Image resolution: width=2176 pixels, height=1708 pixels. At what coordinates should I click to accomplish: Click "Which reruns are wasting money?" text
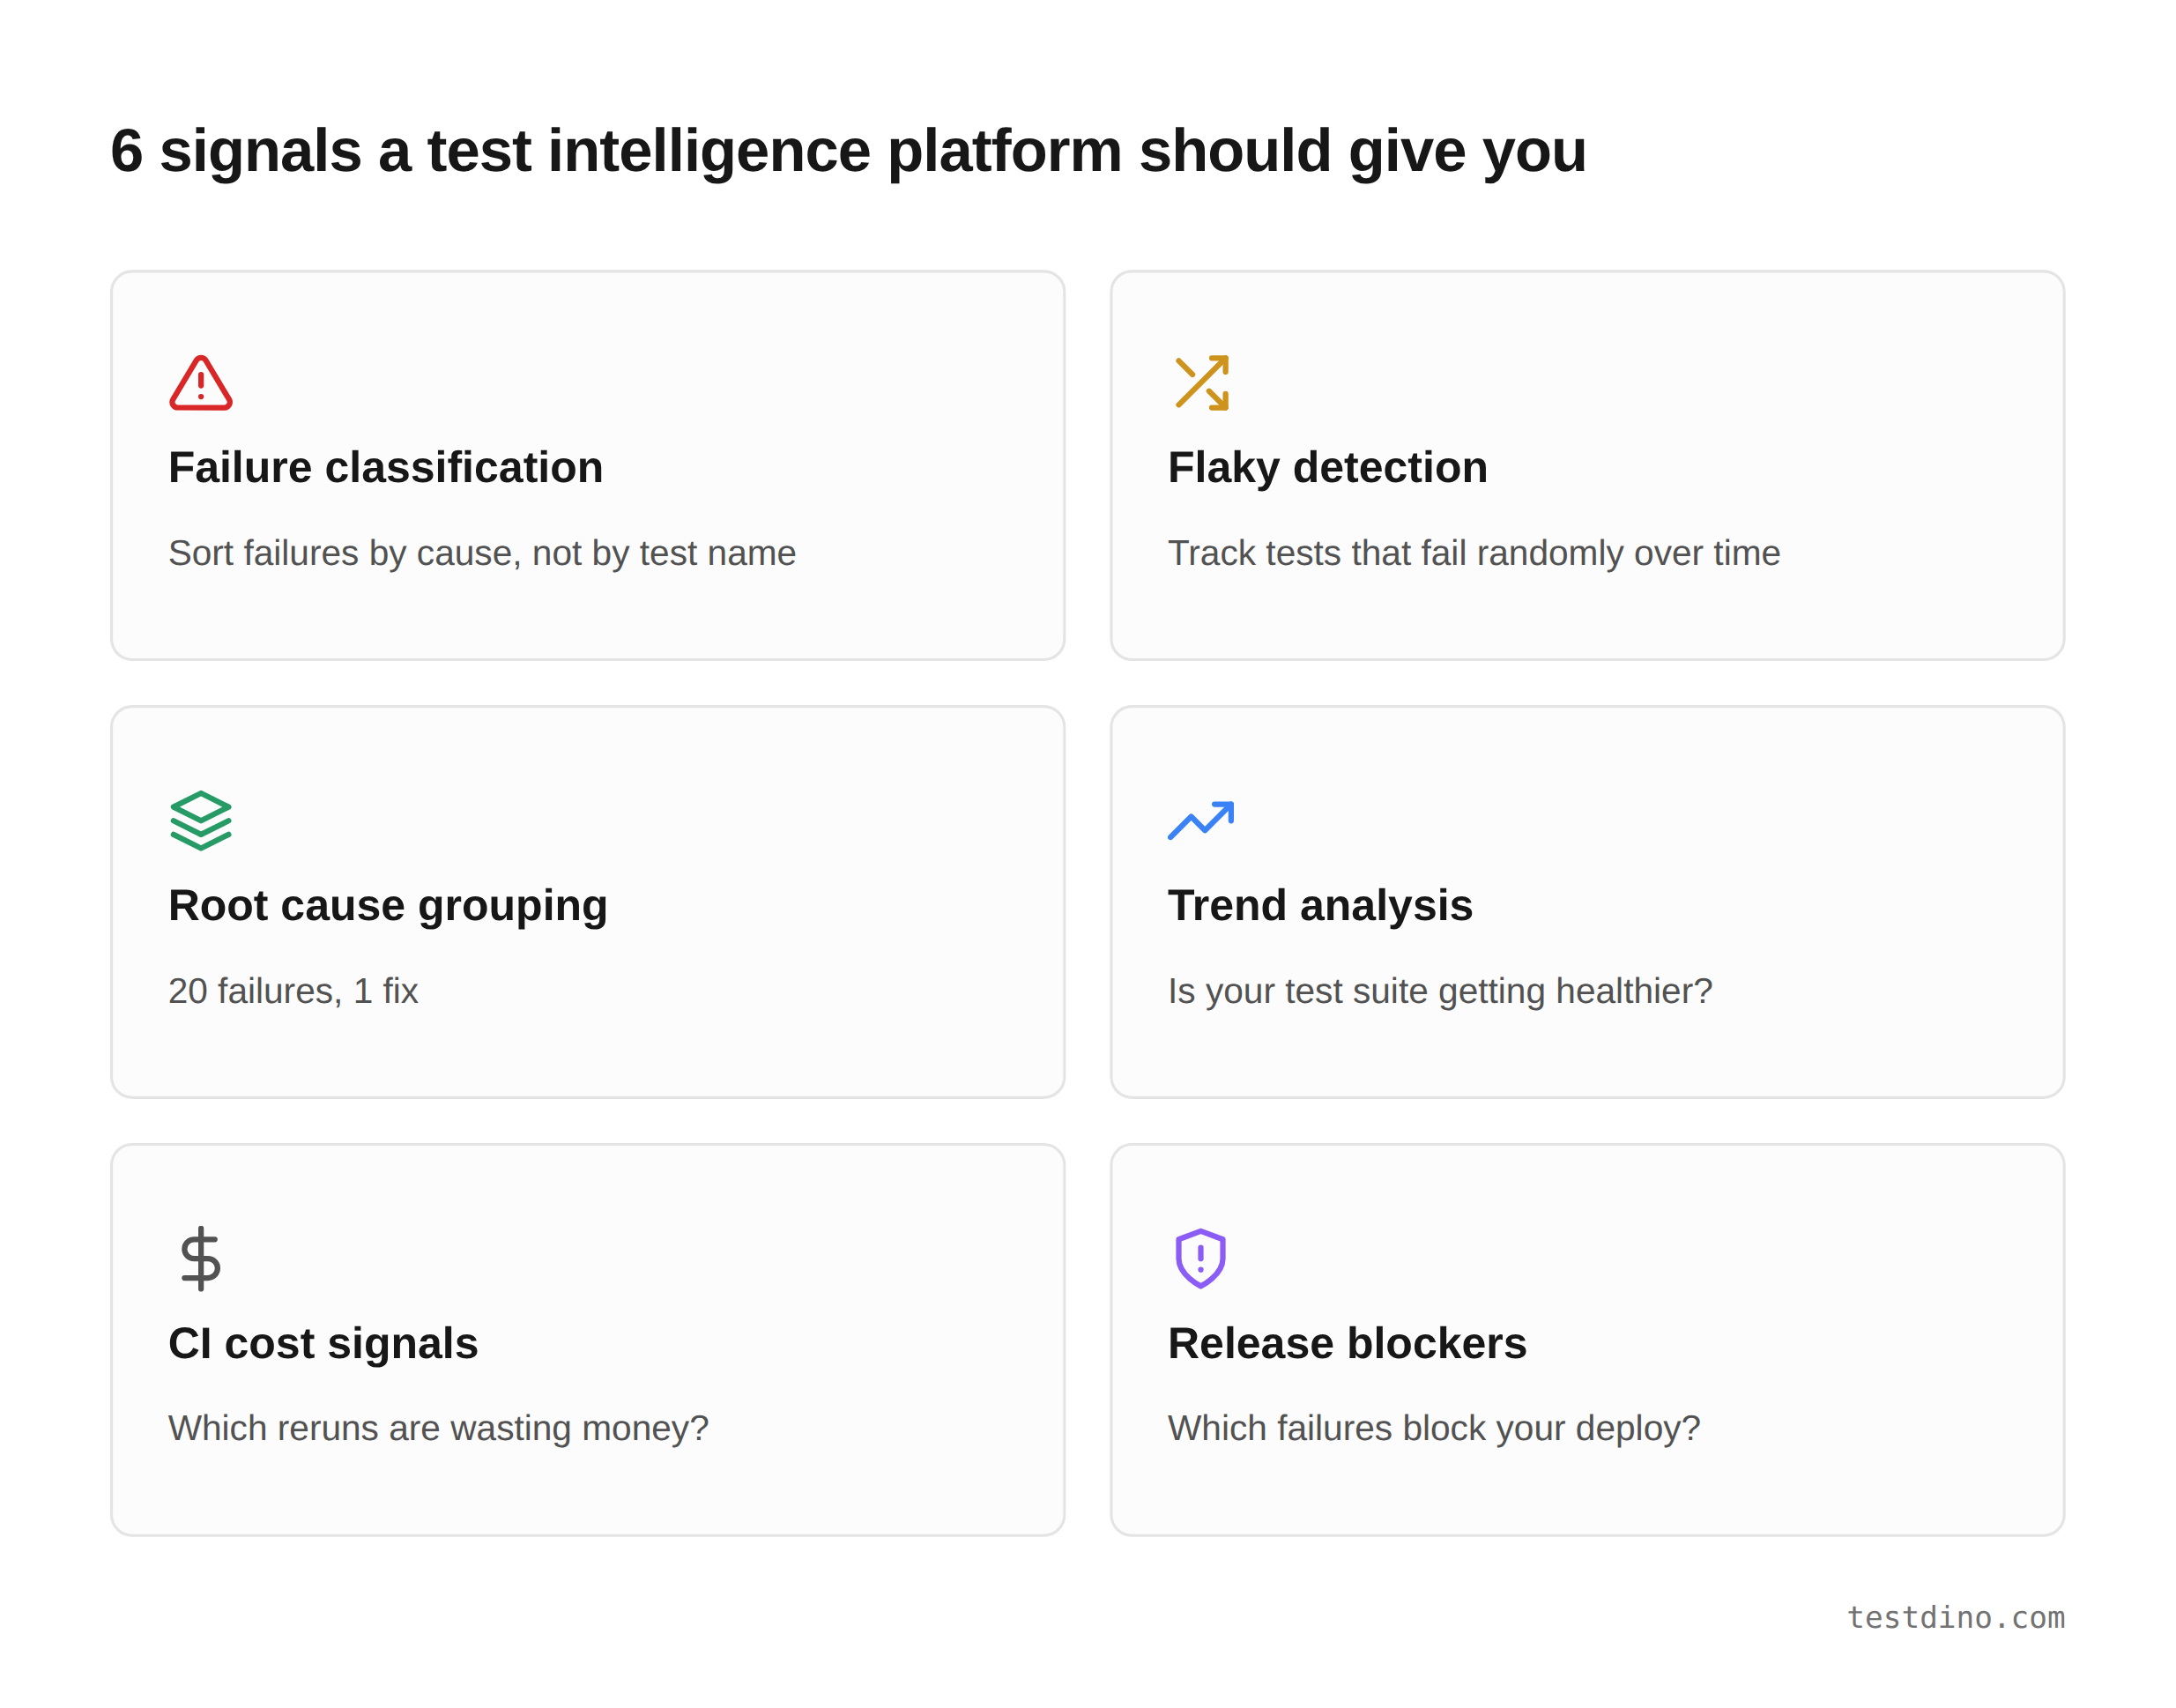(437, 1428)
